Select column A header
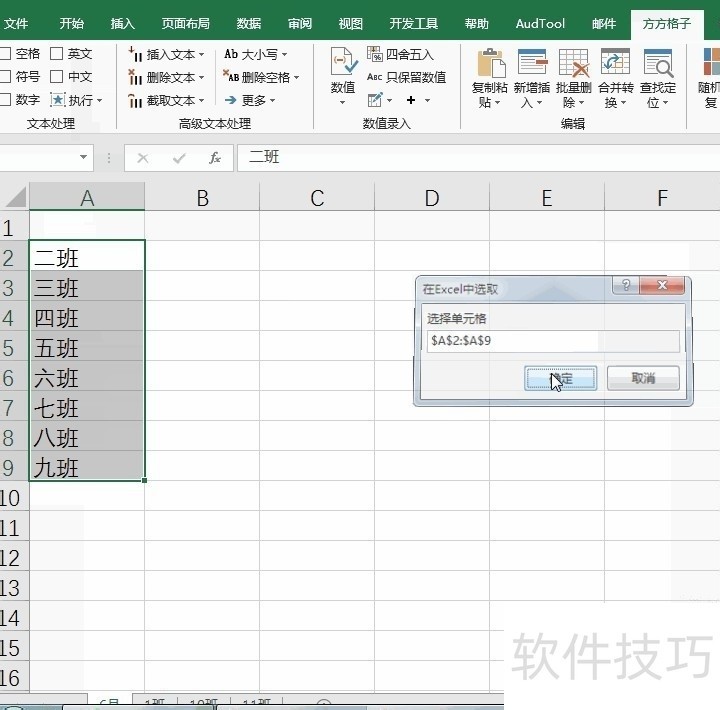 87,198
